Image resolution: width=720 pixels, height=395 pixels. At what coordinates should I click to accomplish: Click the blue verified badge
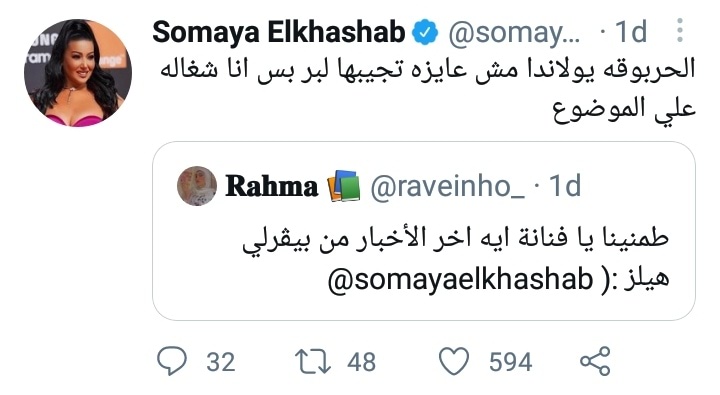click(424, 32)
